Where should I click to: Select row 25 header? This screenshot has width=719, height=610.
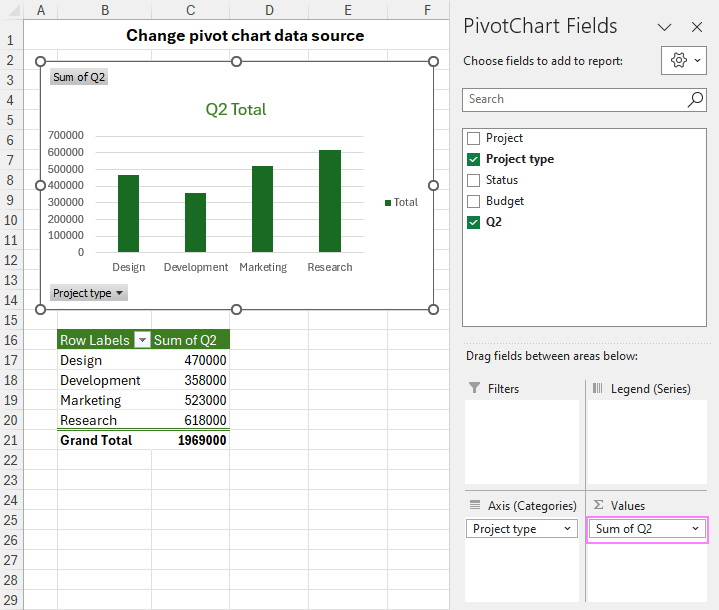click(x=11, y=520)
